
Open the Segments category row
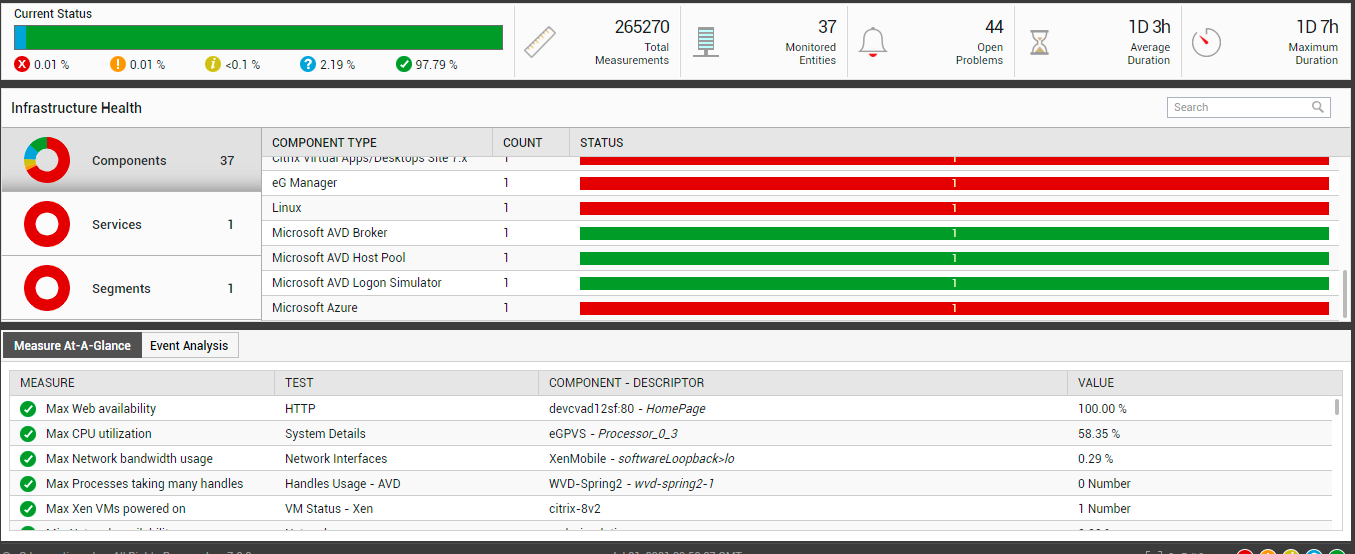pyautogui.click(x=132, y=288)
